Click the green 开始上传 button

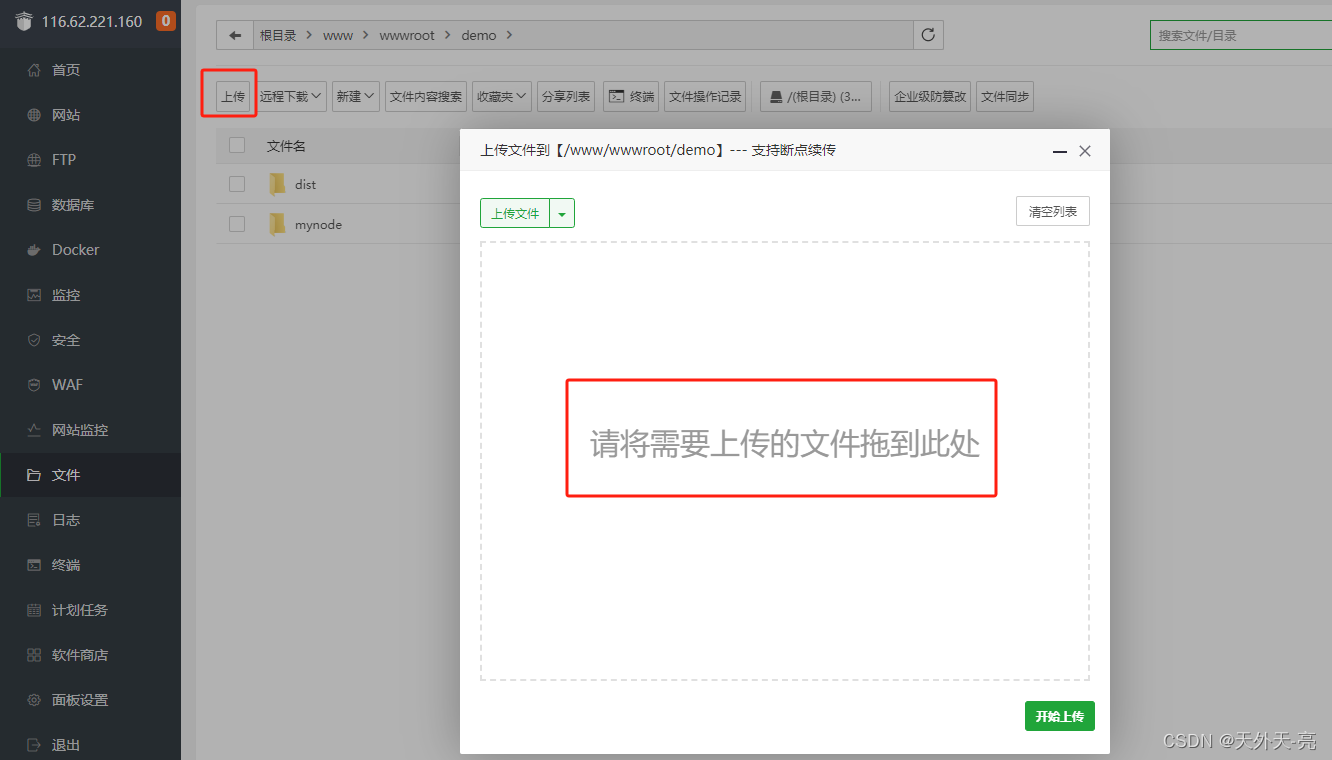(x=1060, y=716)
